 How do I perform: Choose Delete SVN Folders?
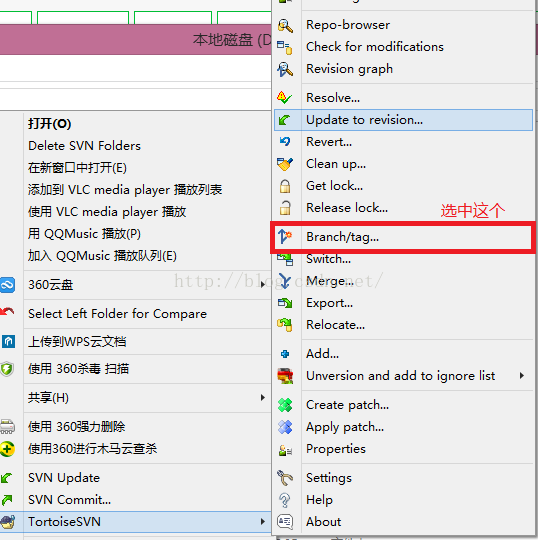click(84, 146)
